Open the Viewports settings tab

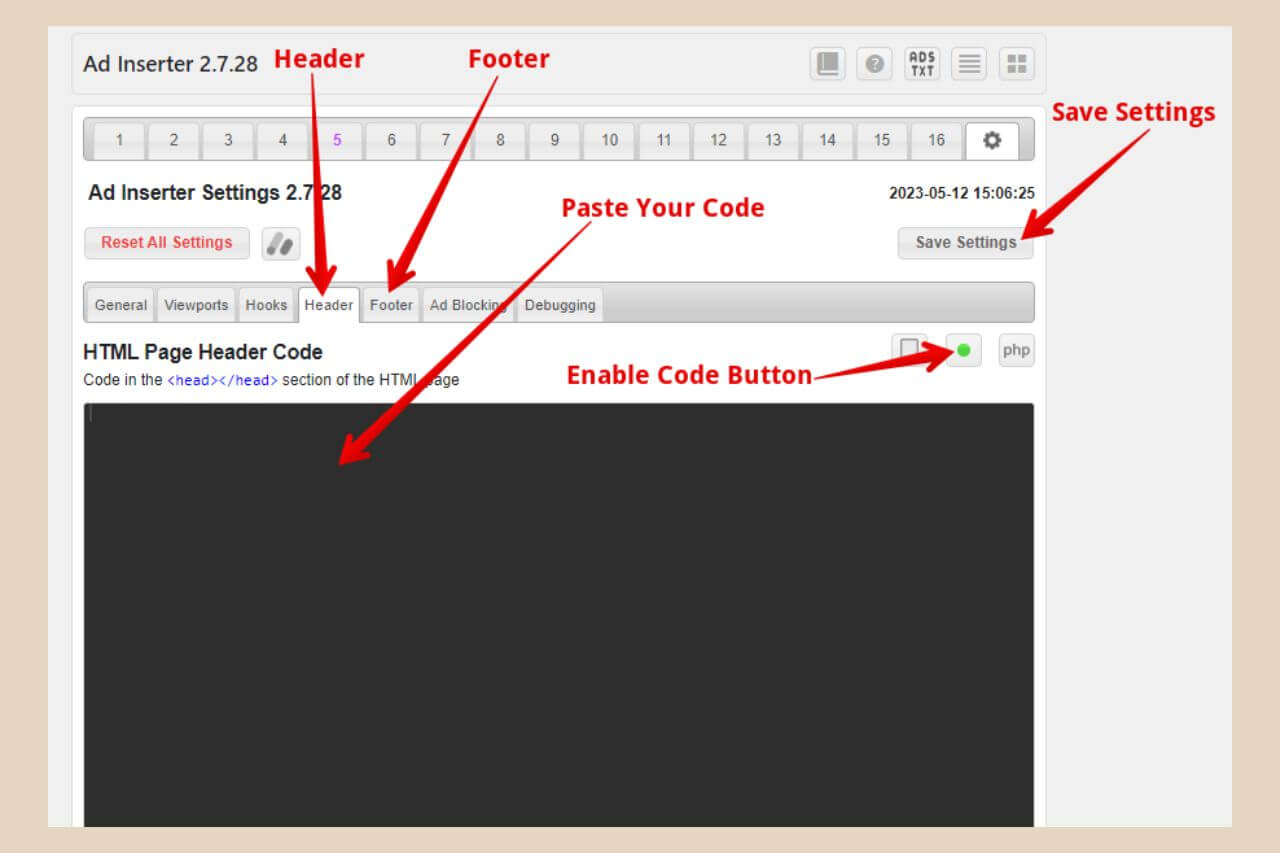tap(196, 305)
